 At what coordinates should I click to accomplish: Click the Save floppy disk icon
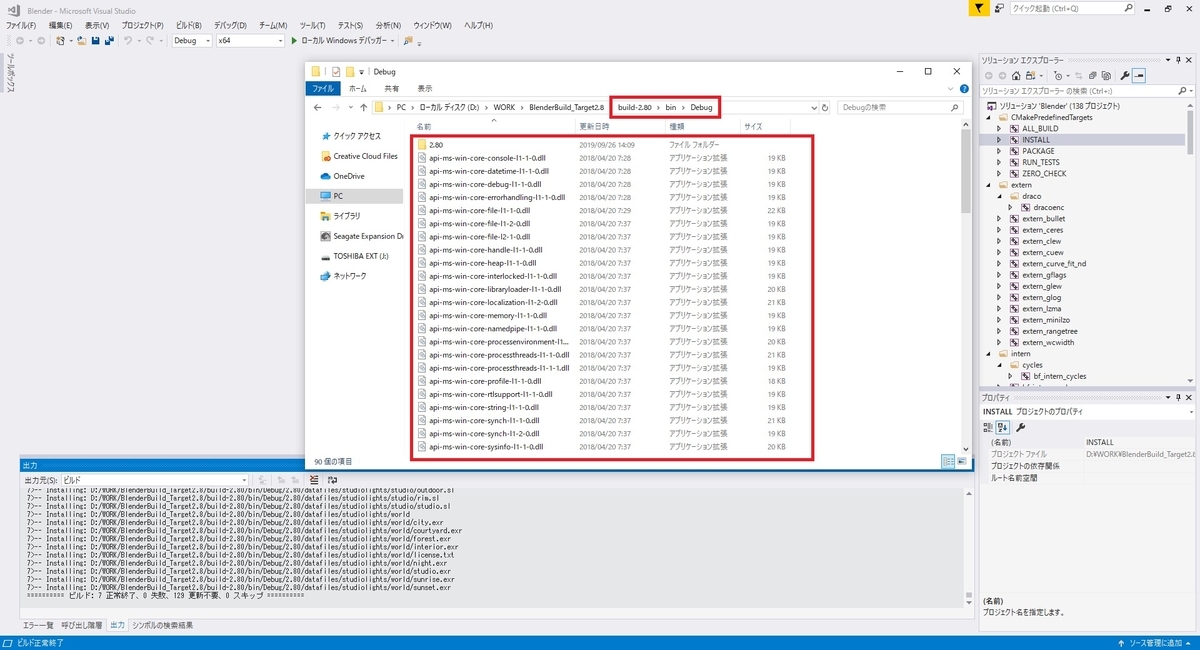[x=95, y=41]
